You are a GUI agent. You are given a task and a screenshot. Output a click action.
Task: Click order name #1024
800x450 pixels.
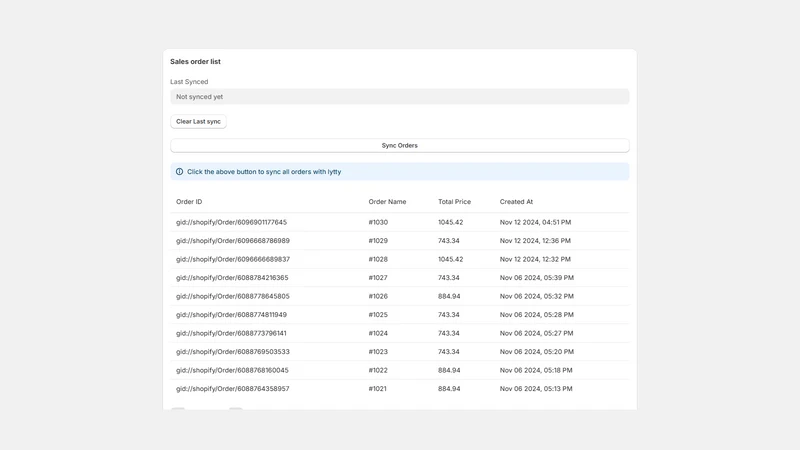point(378,333)
